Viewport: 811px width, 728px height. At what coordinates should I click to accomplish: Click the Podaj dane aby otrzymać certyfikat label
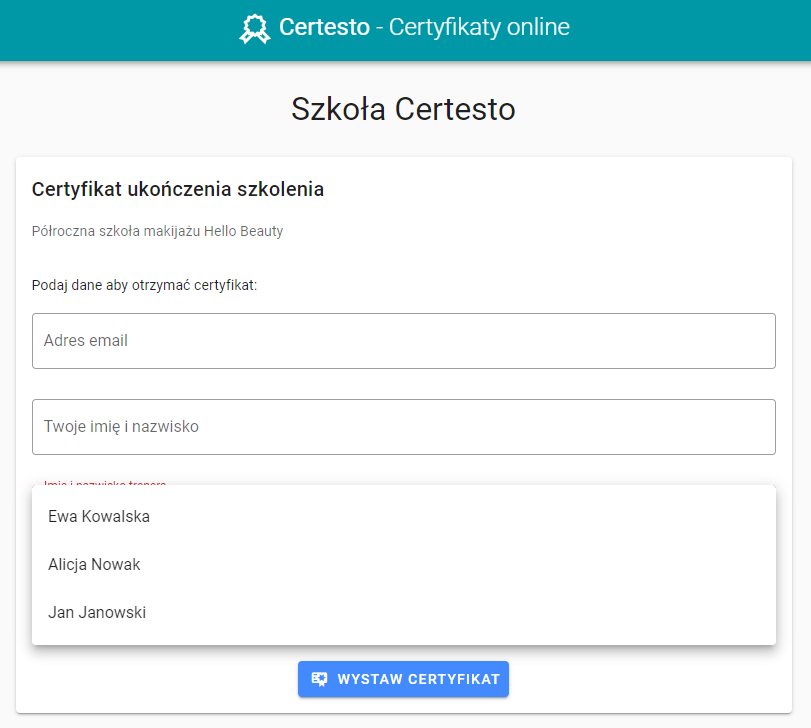point(144,285)
